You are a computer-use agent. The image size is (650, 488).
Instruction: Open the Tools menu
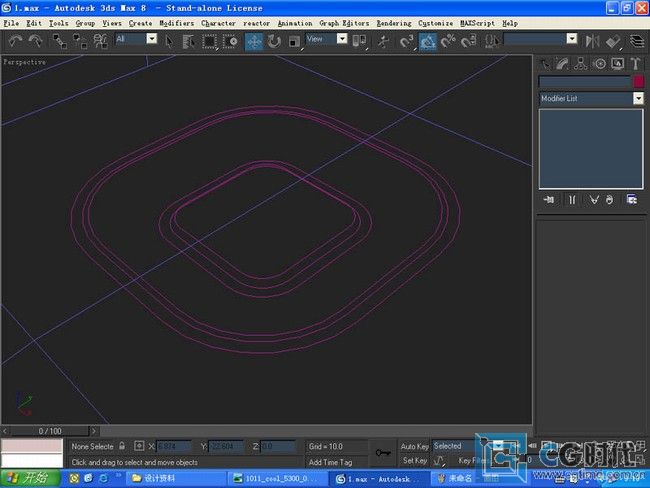(x=58, y=23)
